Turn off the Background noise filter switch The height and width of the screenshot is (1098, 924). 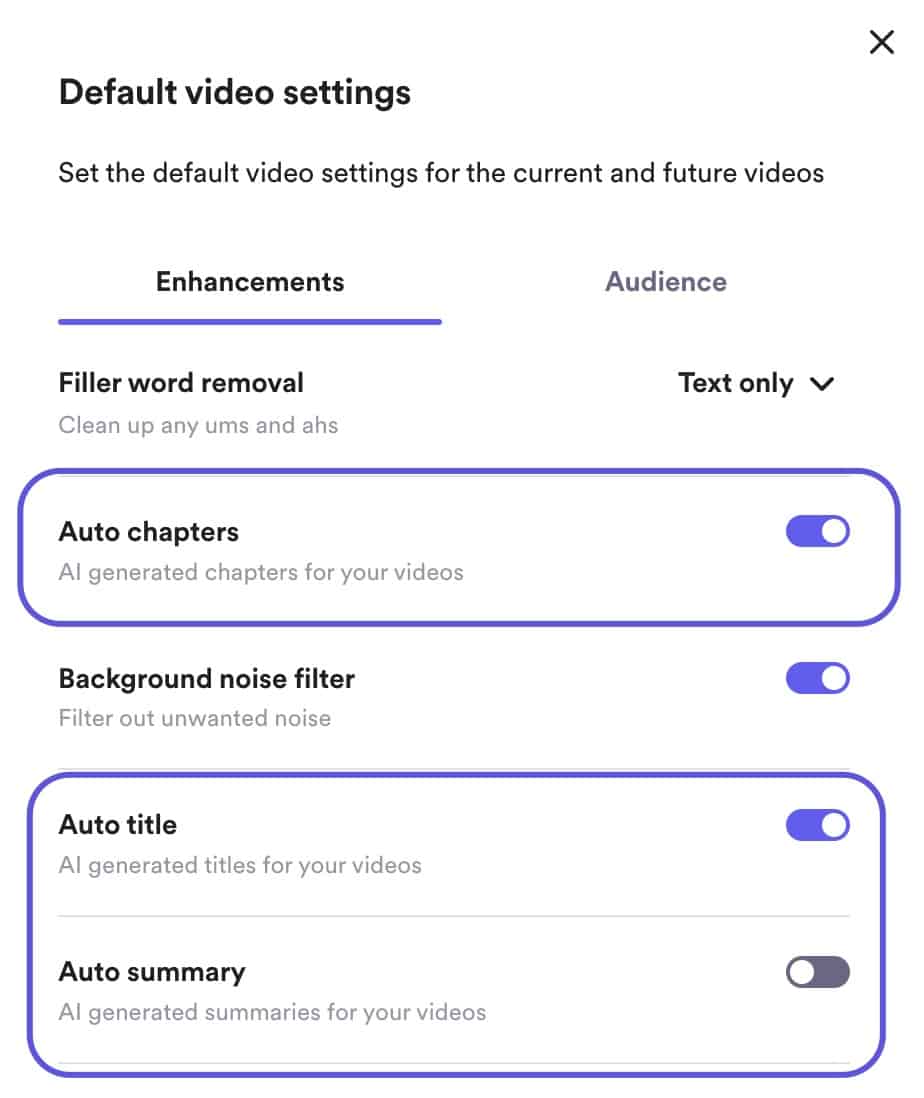(x=817, y=679)
